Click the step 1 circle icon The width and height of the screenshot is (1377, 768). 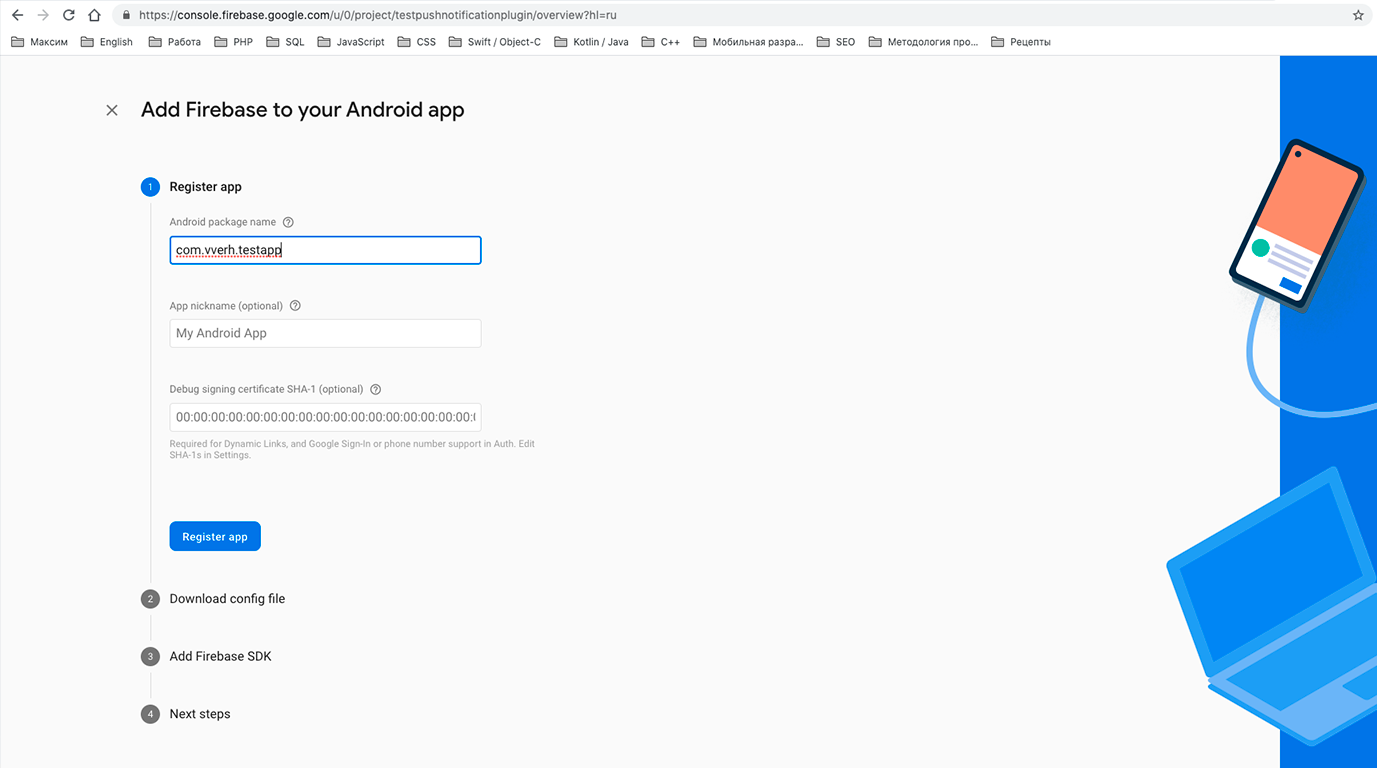[x=150, y=187]
